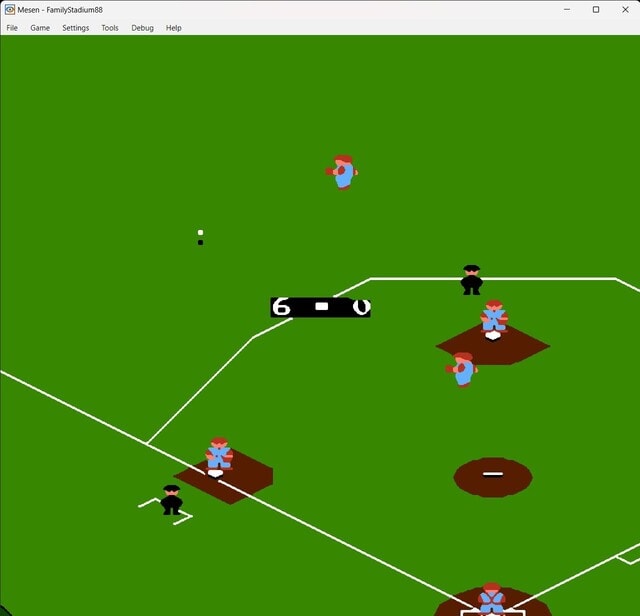This screenshot has width=640, height=616.
Task: Open the File menu
Action: pos(12,28)
